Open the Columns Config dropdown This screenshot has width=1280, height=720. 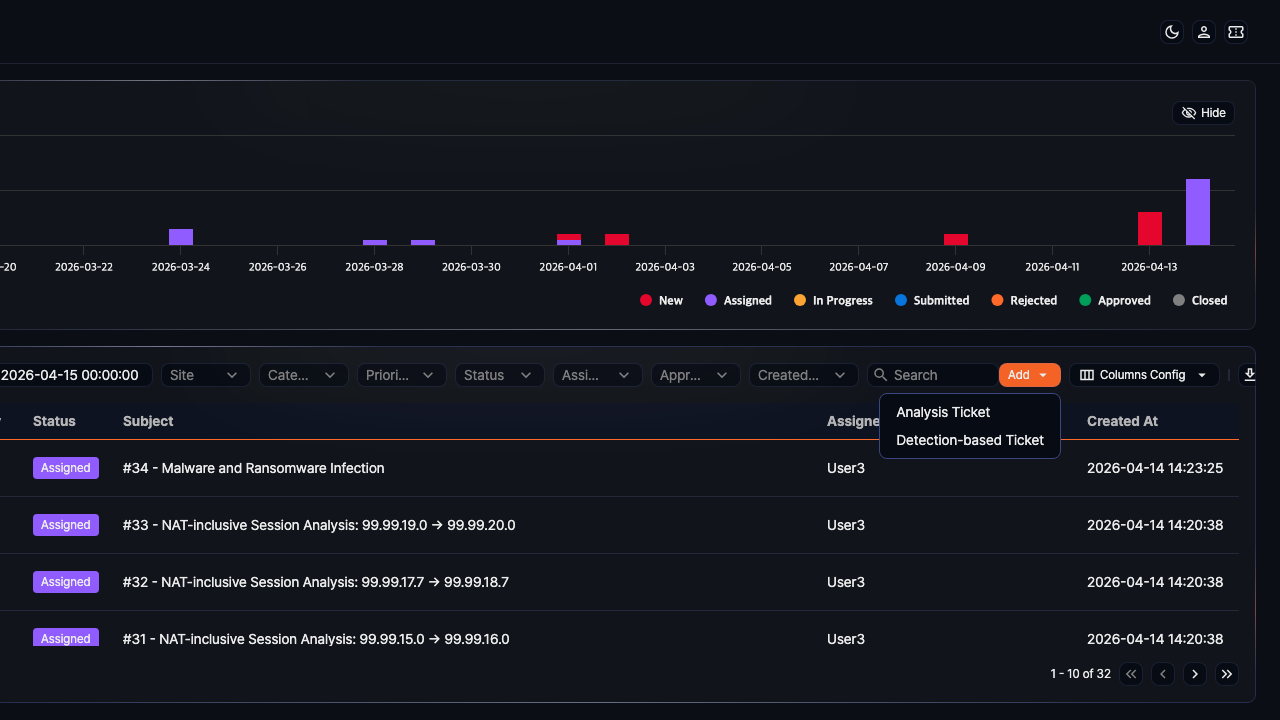[1143, 375]
